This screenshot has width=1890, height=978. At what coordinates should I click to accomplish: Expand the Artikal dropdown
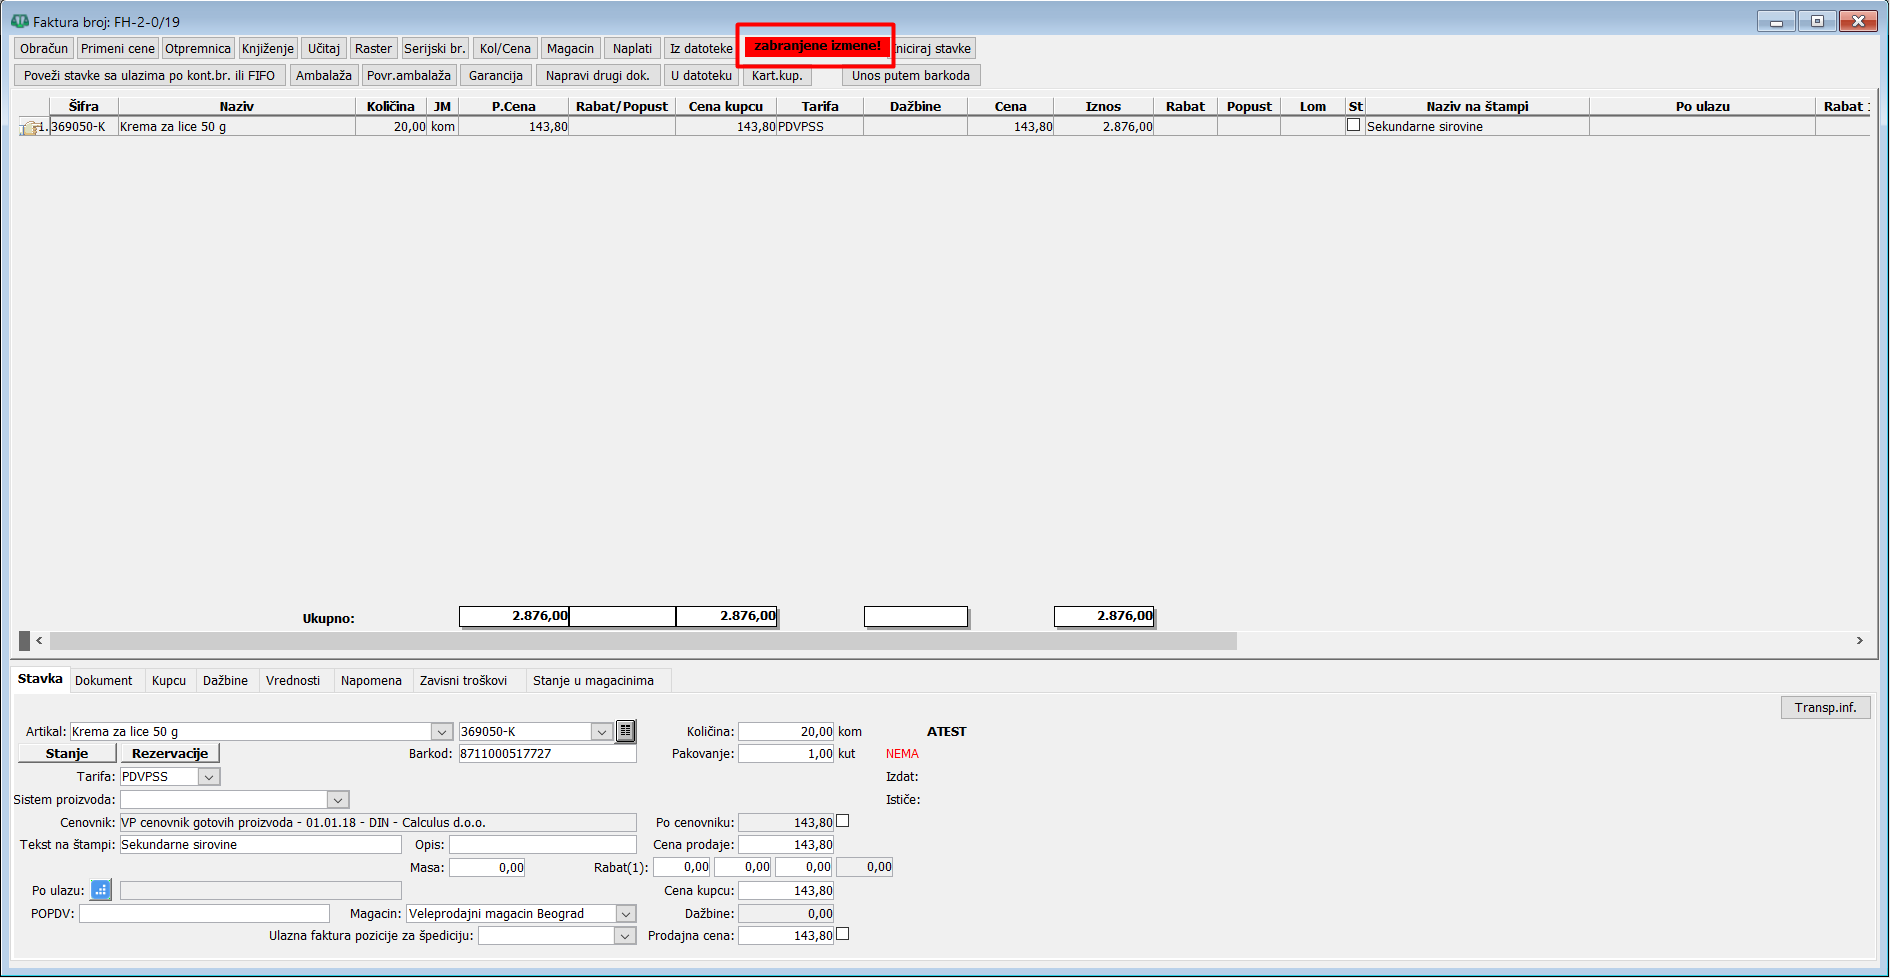442,732
